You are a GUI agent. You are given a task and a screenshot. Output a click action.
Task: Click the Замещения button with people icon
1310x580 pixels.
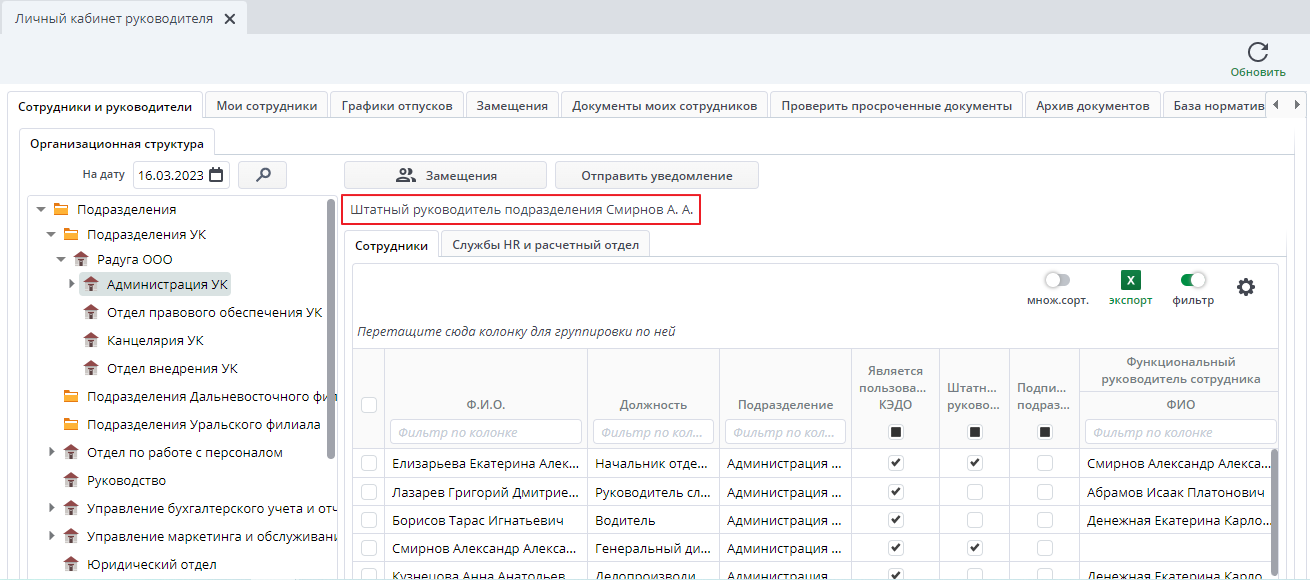coord(446,175)
